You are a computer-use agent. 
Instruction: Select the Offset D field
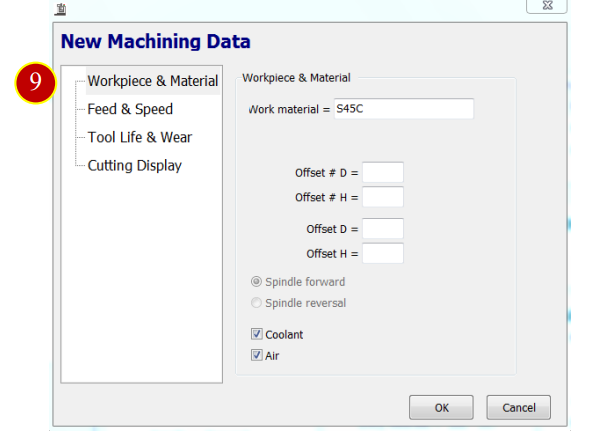[x=383, y=229]
